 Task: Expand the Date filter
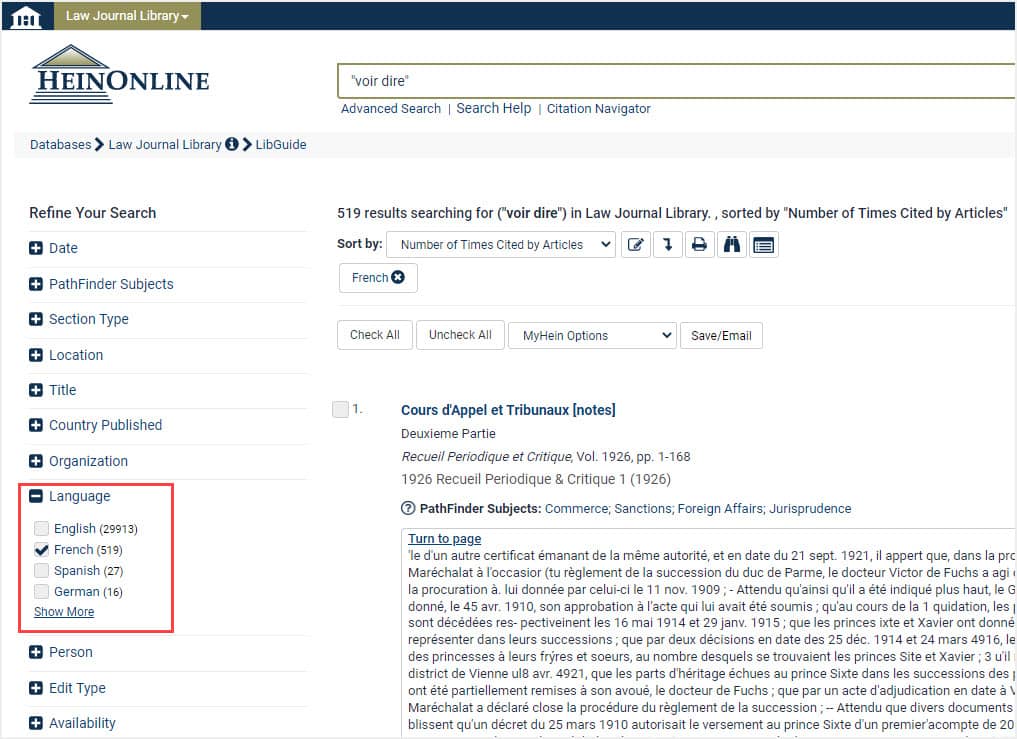click(x=36, y=248)
